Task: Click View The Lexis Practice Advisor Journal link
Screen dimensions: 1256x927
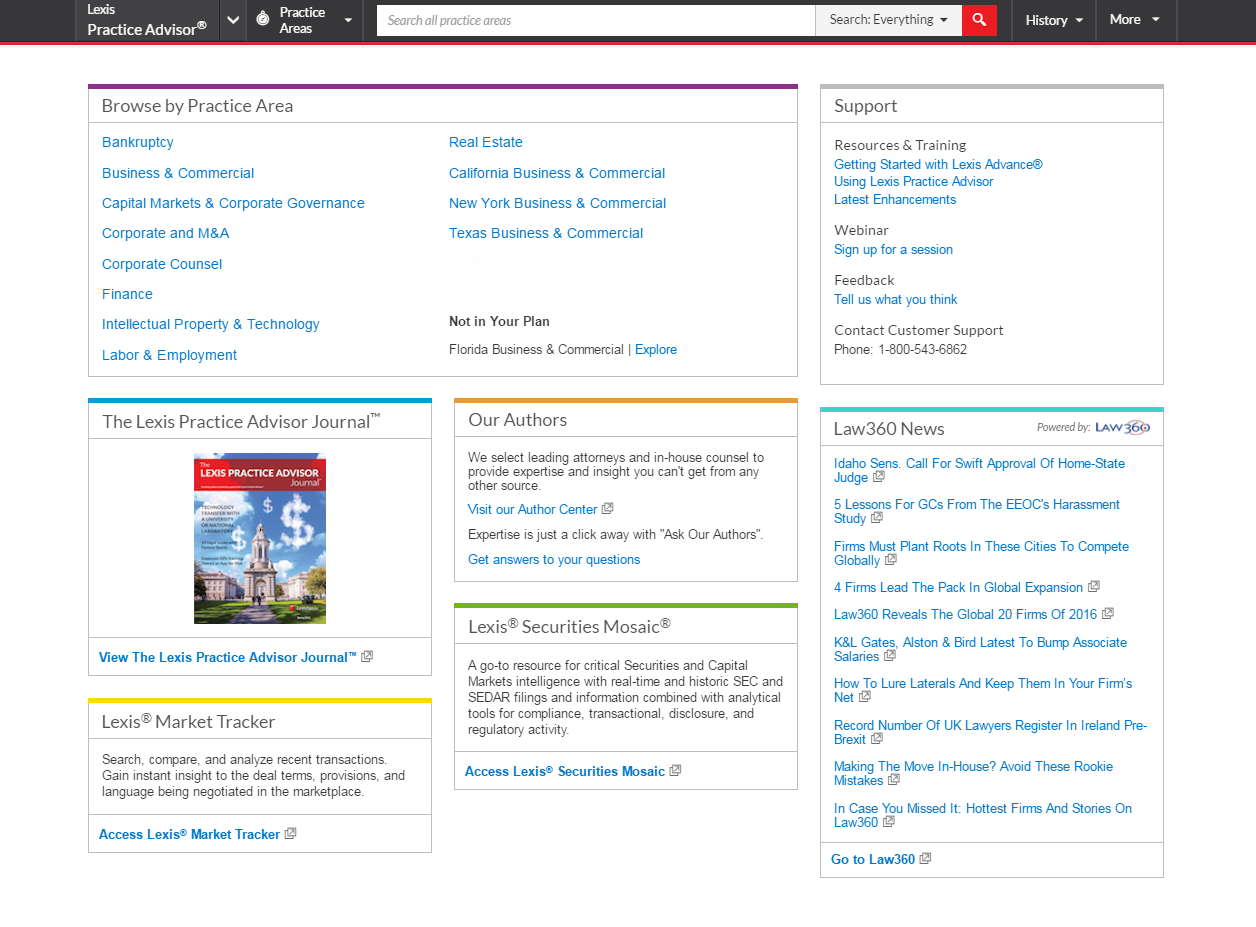Action: pyautogui.click(x=228, y=657)
